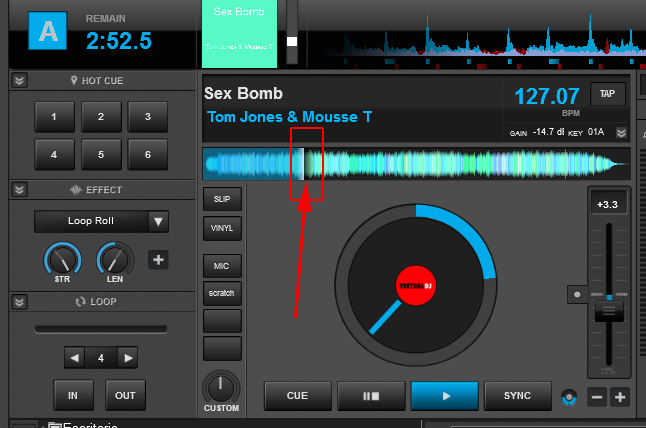646x428 pixels.
Task: Click the KEY 01A value
Action: click(596, 132)
